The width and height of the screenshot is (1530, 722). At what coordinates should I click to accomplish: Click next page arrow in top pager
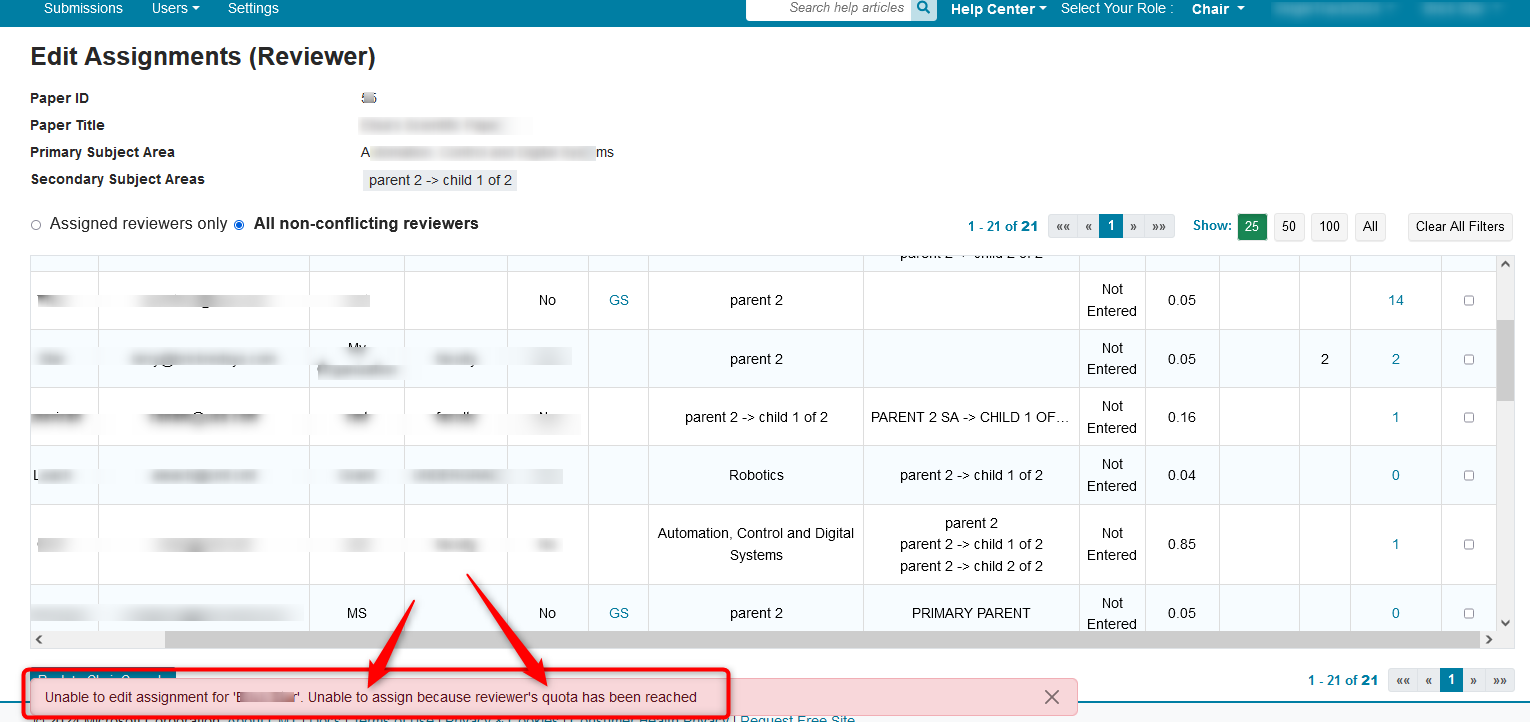click(x=1134, y=226)
